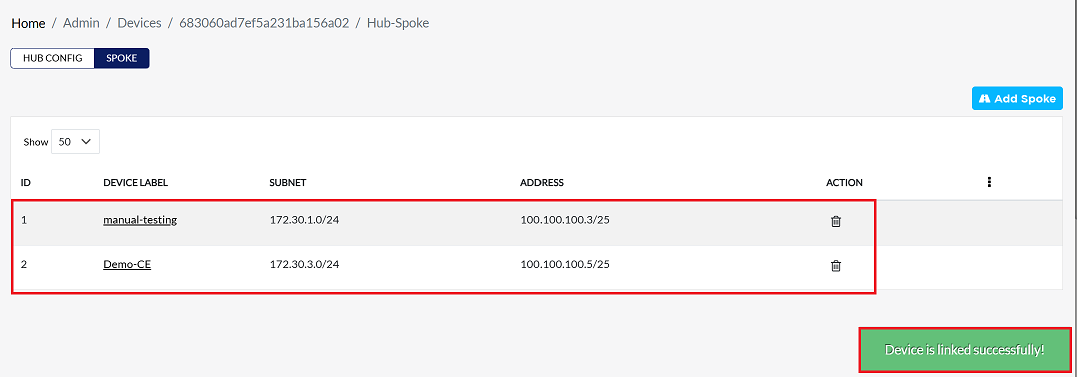Screen dimensions: 1077x377
Task: Delete the Demo-CE spoke row
Action: [x=836, y=266]
